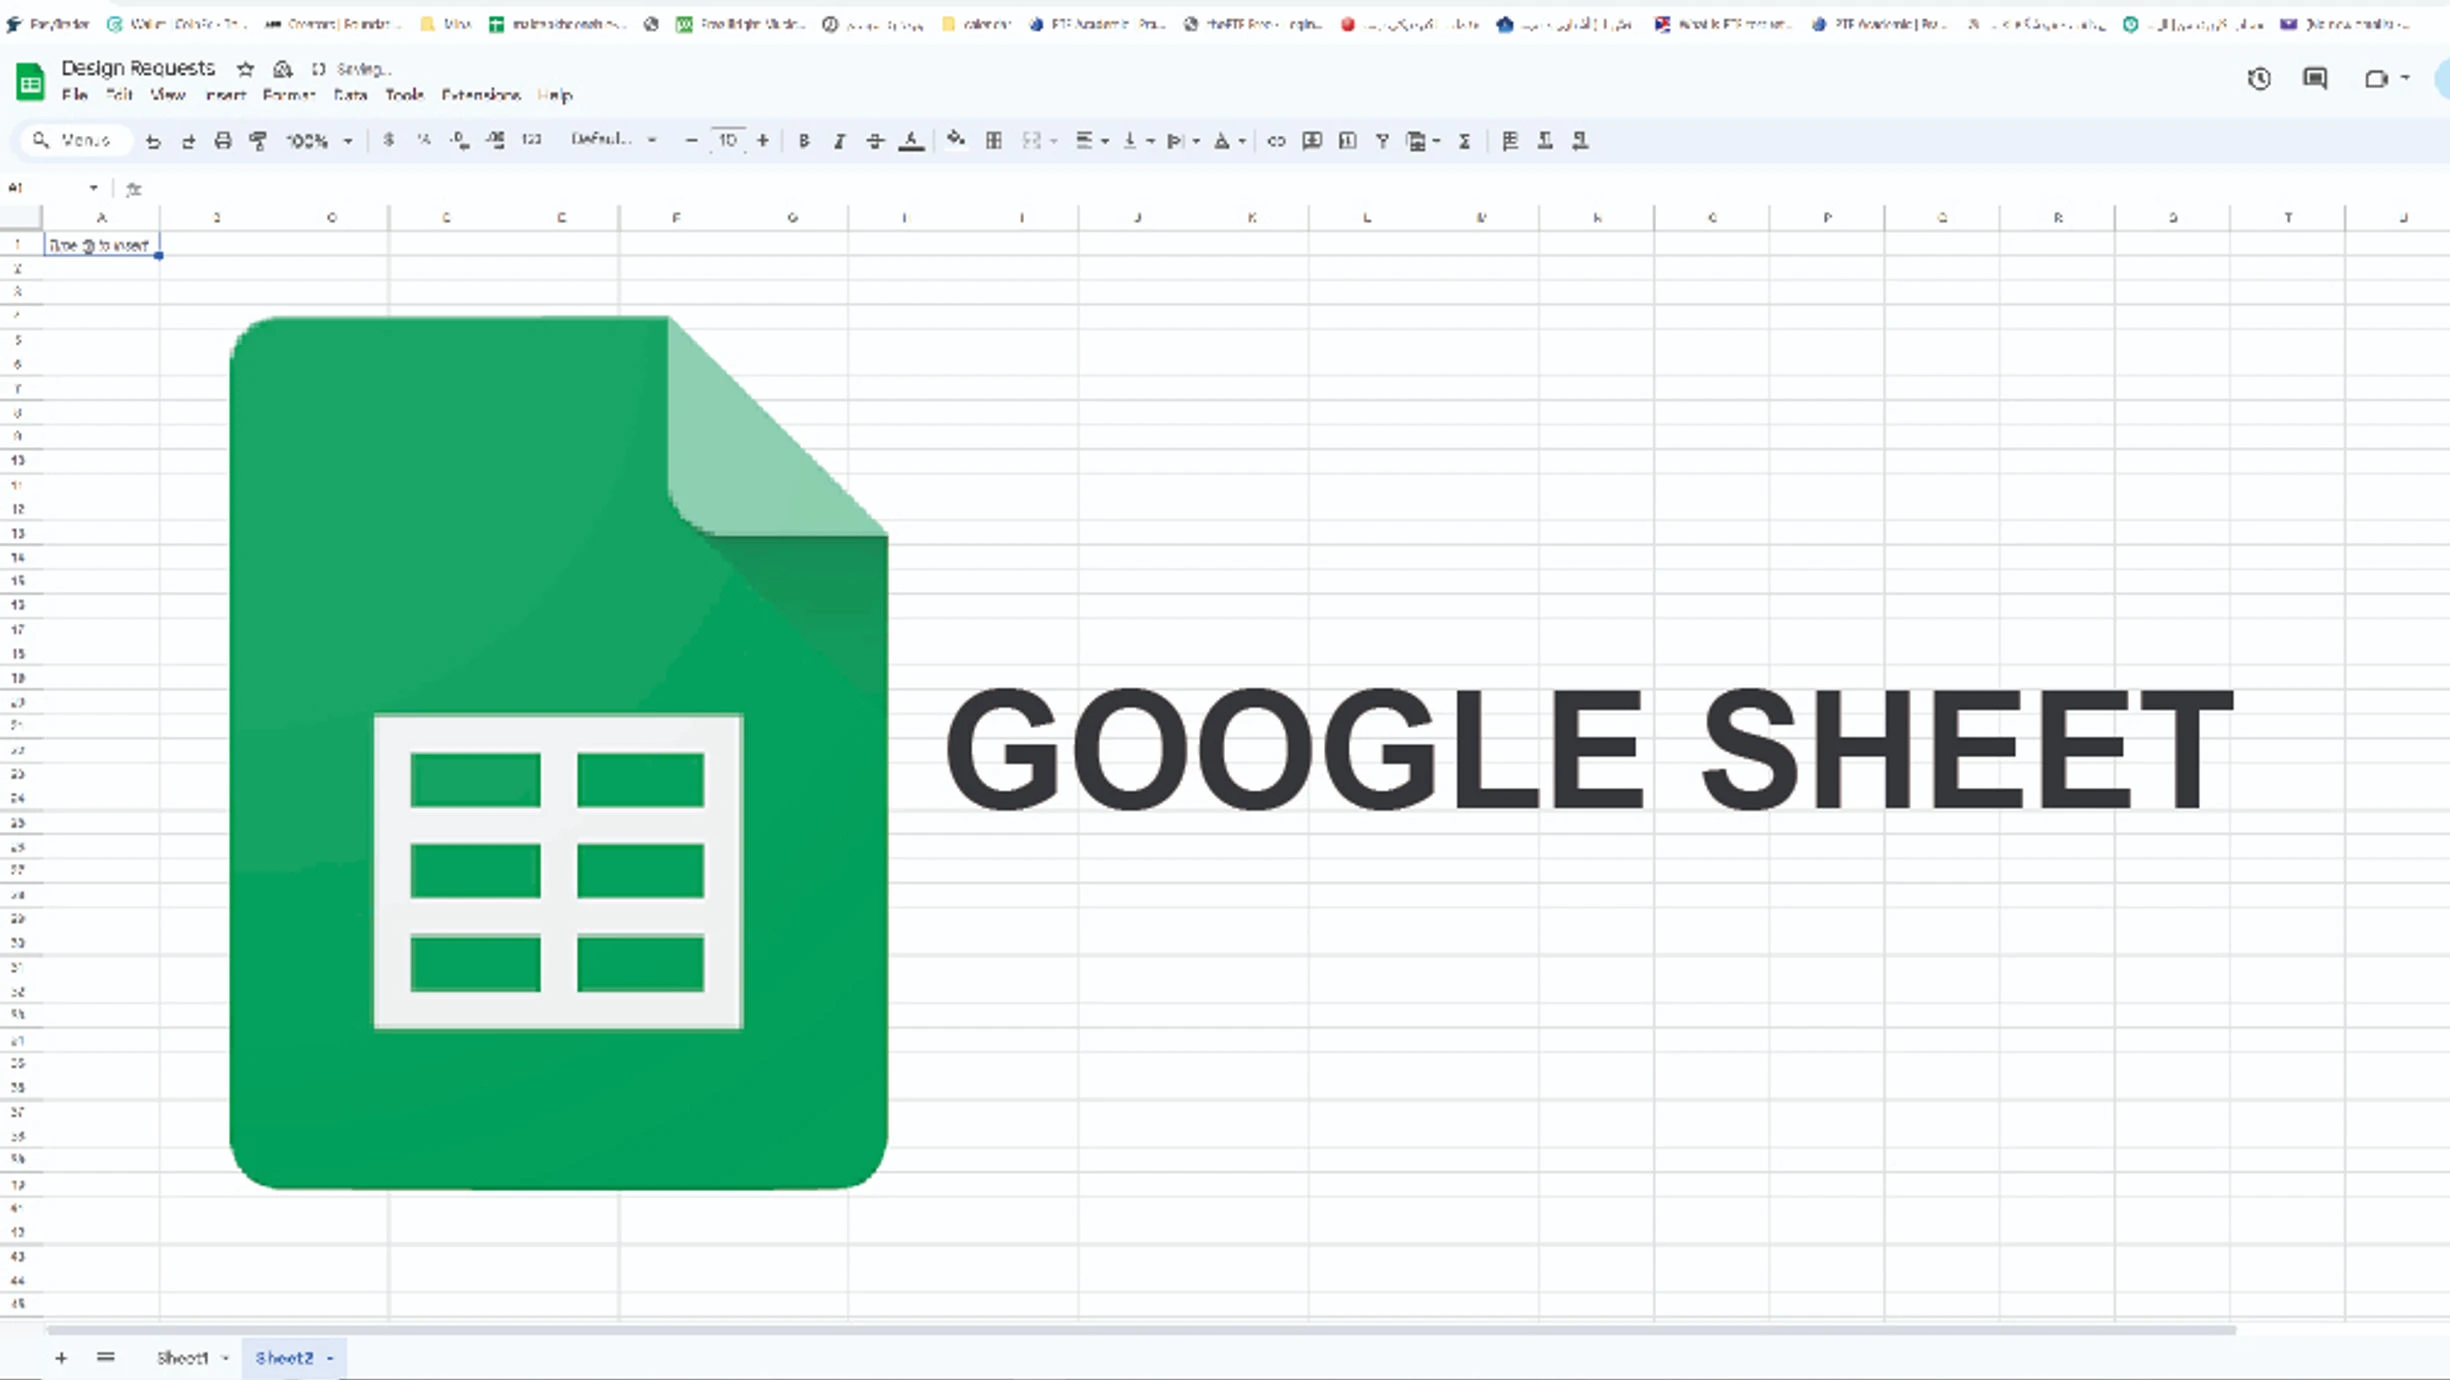
Task: Star the Design Requests document
Action: click(x=245, y=69)
